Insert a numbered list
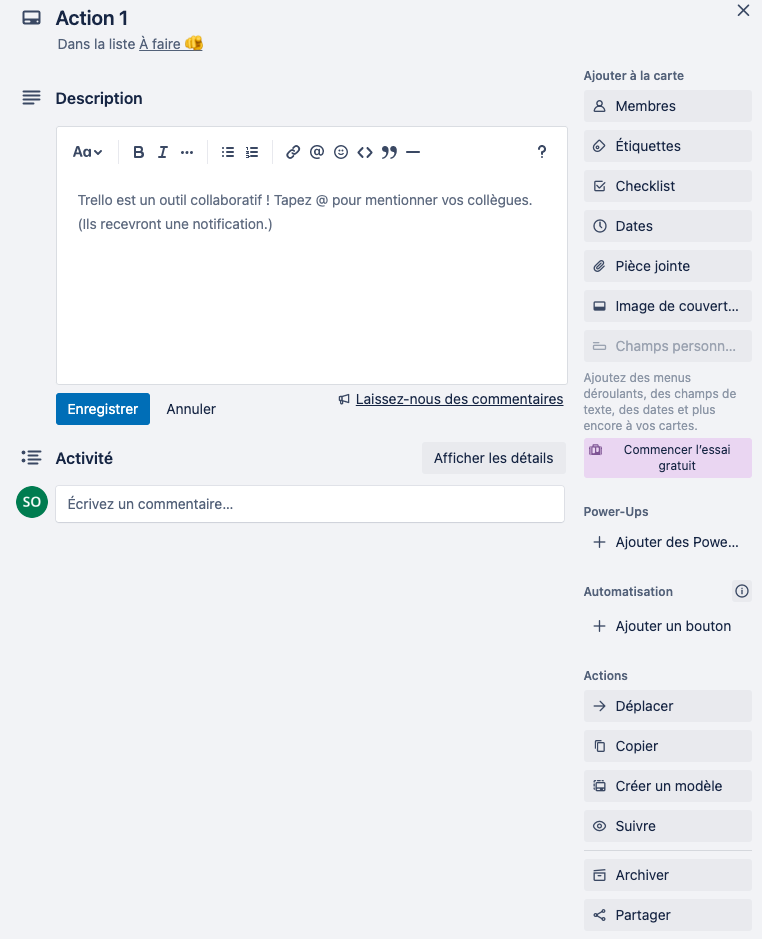Viewport: 762px width, 939px height. tap(252, 152)
